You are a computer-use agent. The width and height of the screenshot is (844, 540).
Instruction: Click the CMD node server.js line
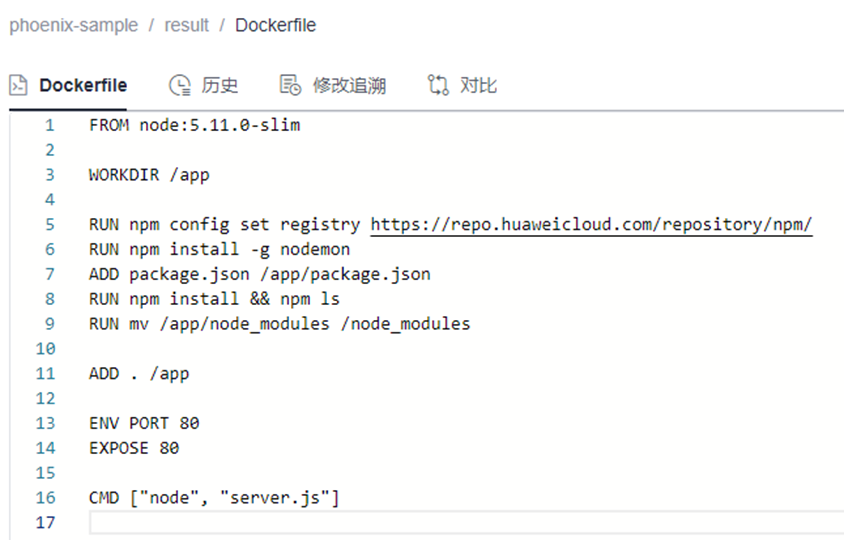[214, 497]
